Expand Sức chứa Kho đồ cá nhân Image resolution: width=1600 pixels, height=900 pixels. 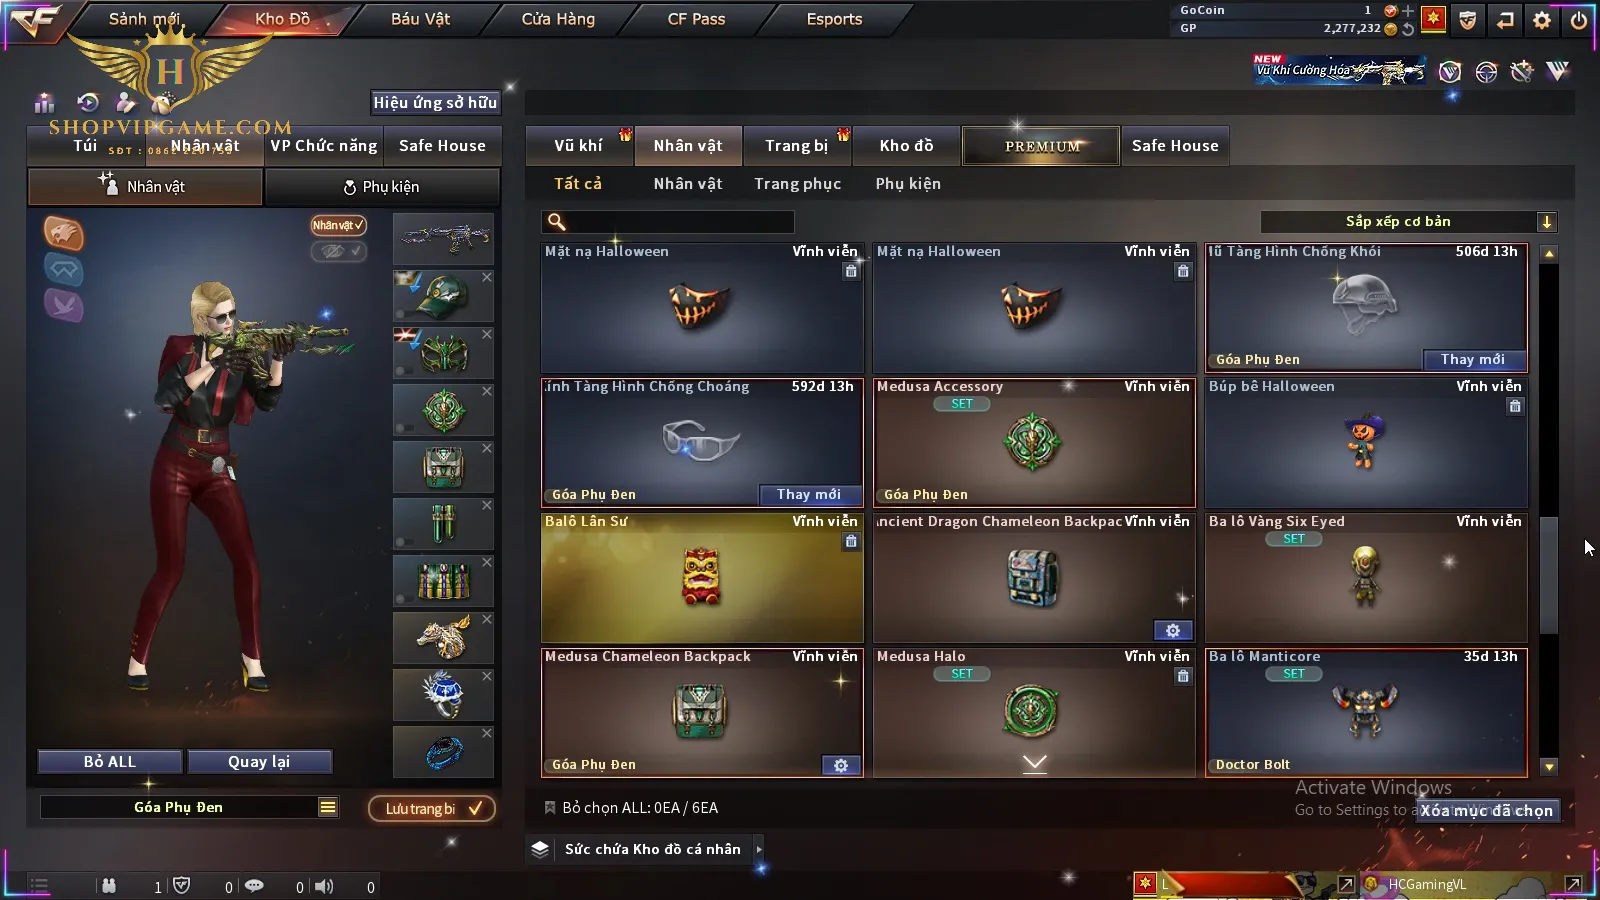(x=759, y=849)
